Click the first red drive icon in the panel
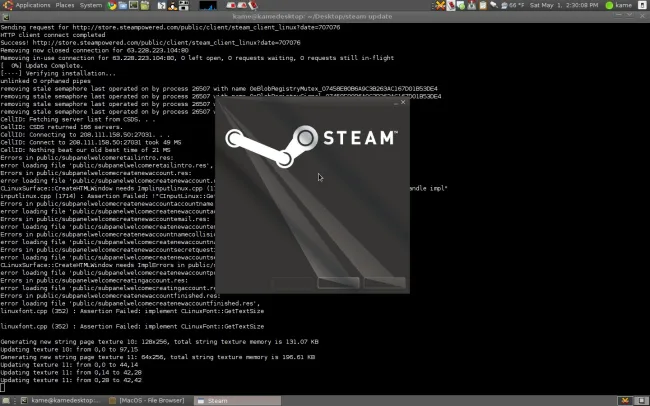650x406 pixels. (x=231, y=5)
